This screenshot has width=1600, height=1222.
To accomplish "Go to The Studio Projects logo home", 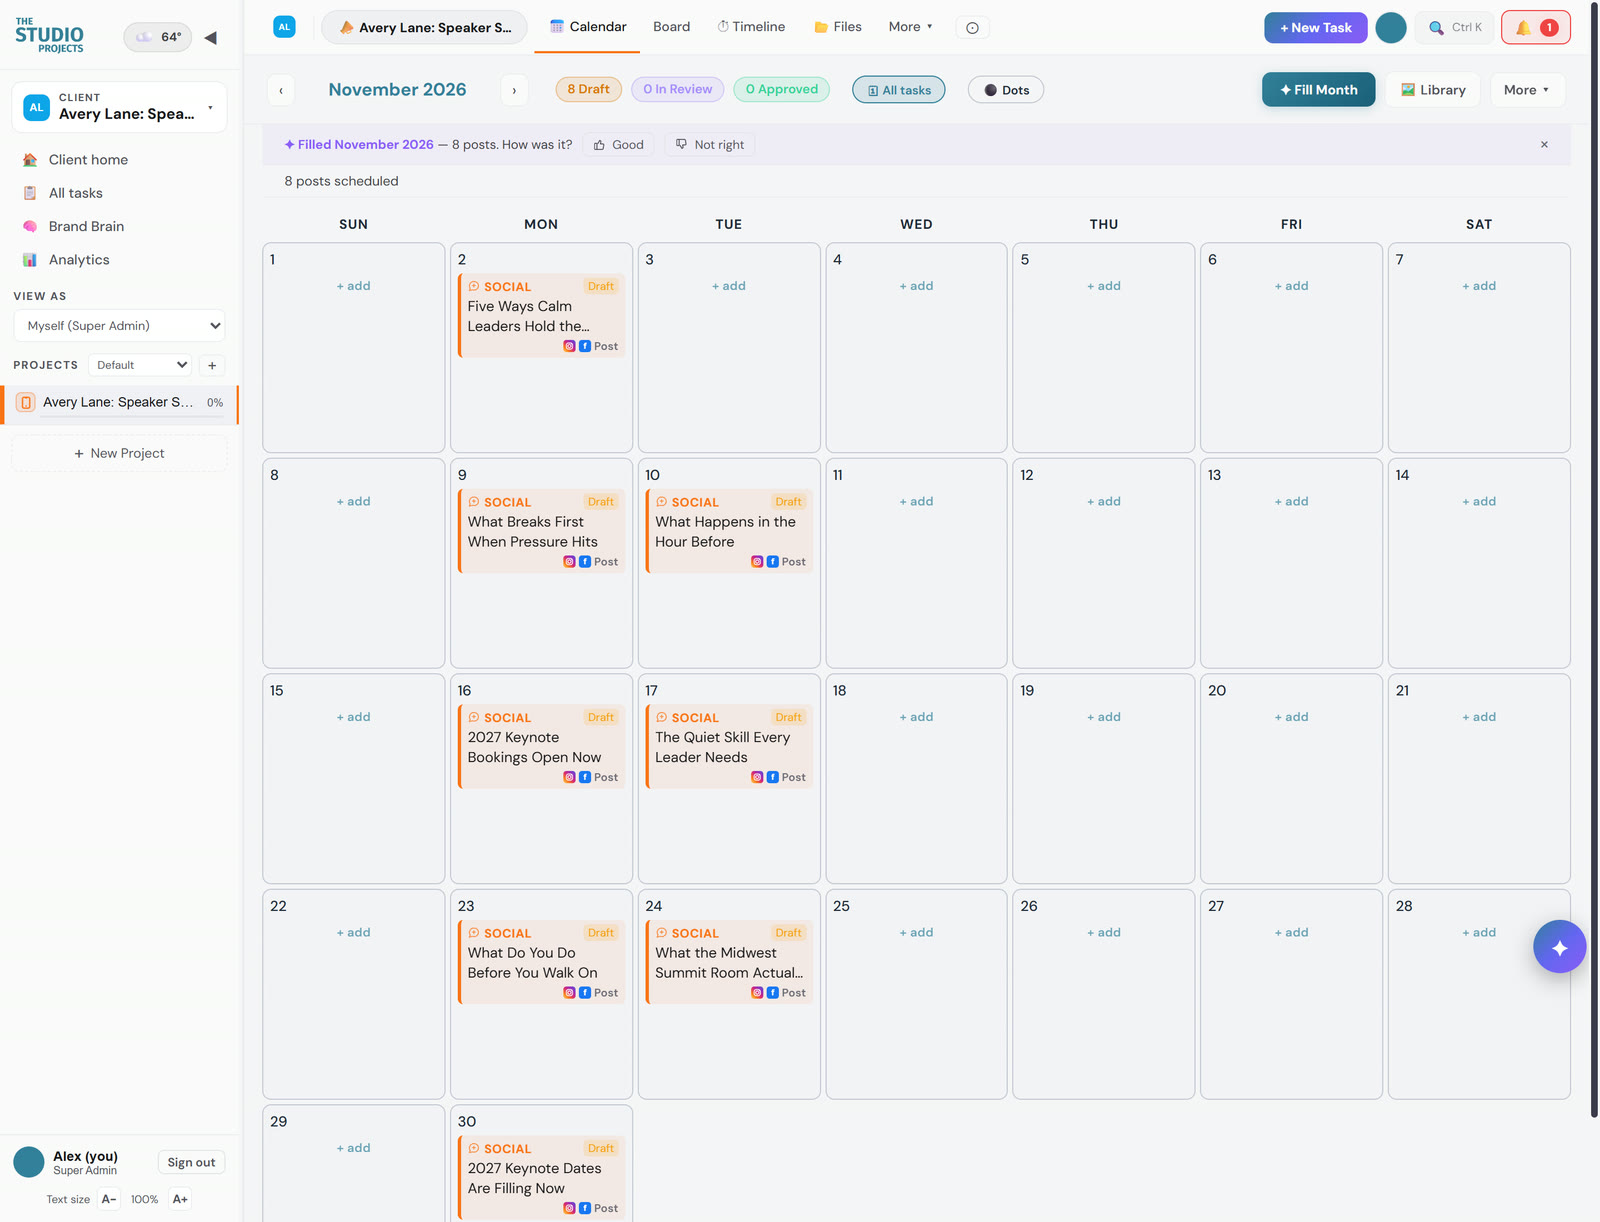I will click(x=49, y=35).
